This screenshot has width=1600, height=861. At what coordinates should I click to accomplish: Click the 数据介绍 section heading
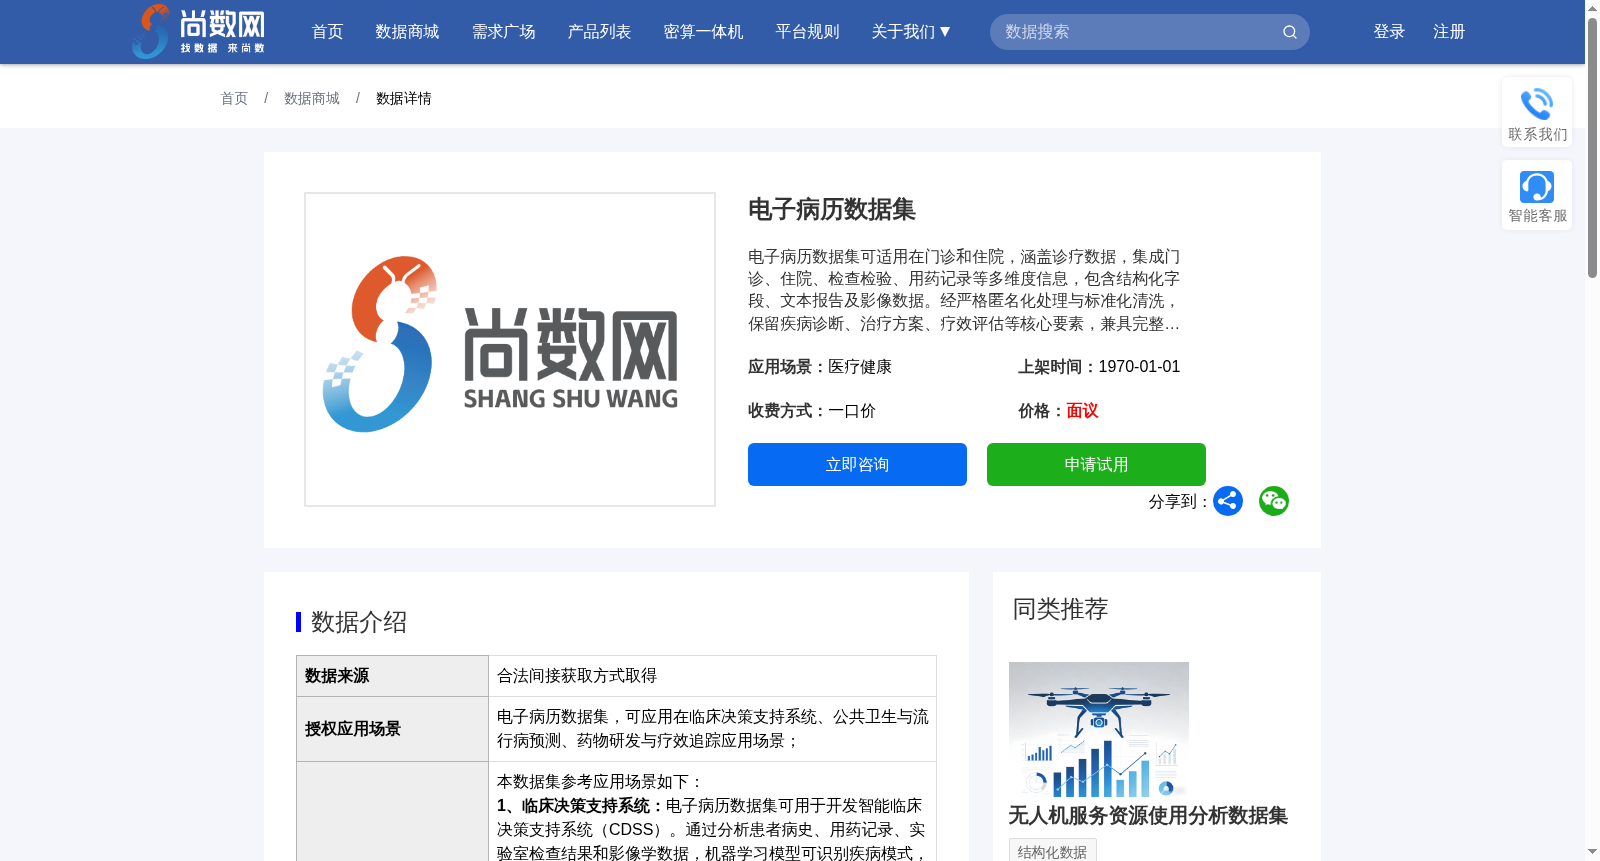pos(359,622)
